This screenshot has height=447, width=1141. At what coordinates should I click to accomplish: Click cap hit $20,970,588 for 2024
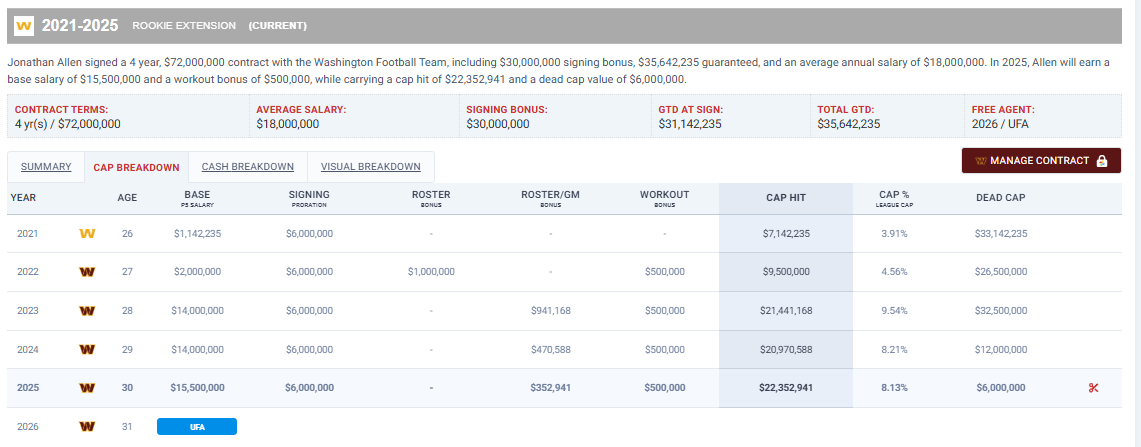[x=786, y=349]
